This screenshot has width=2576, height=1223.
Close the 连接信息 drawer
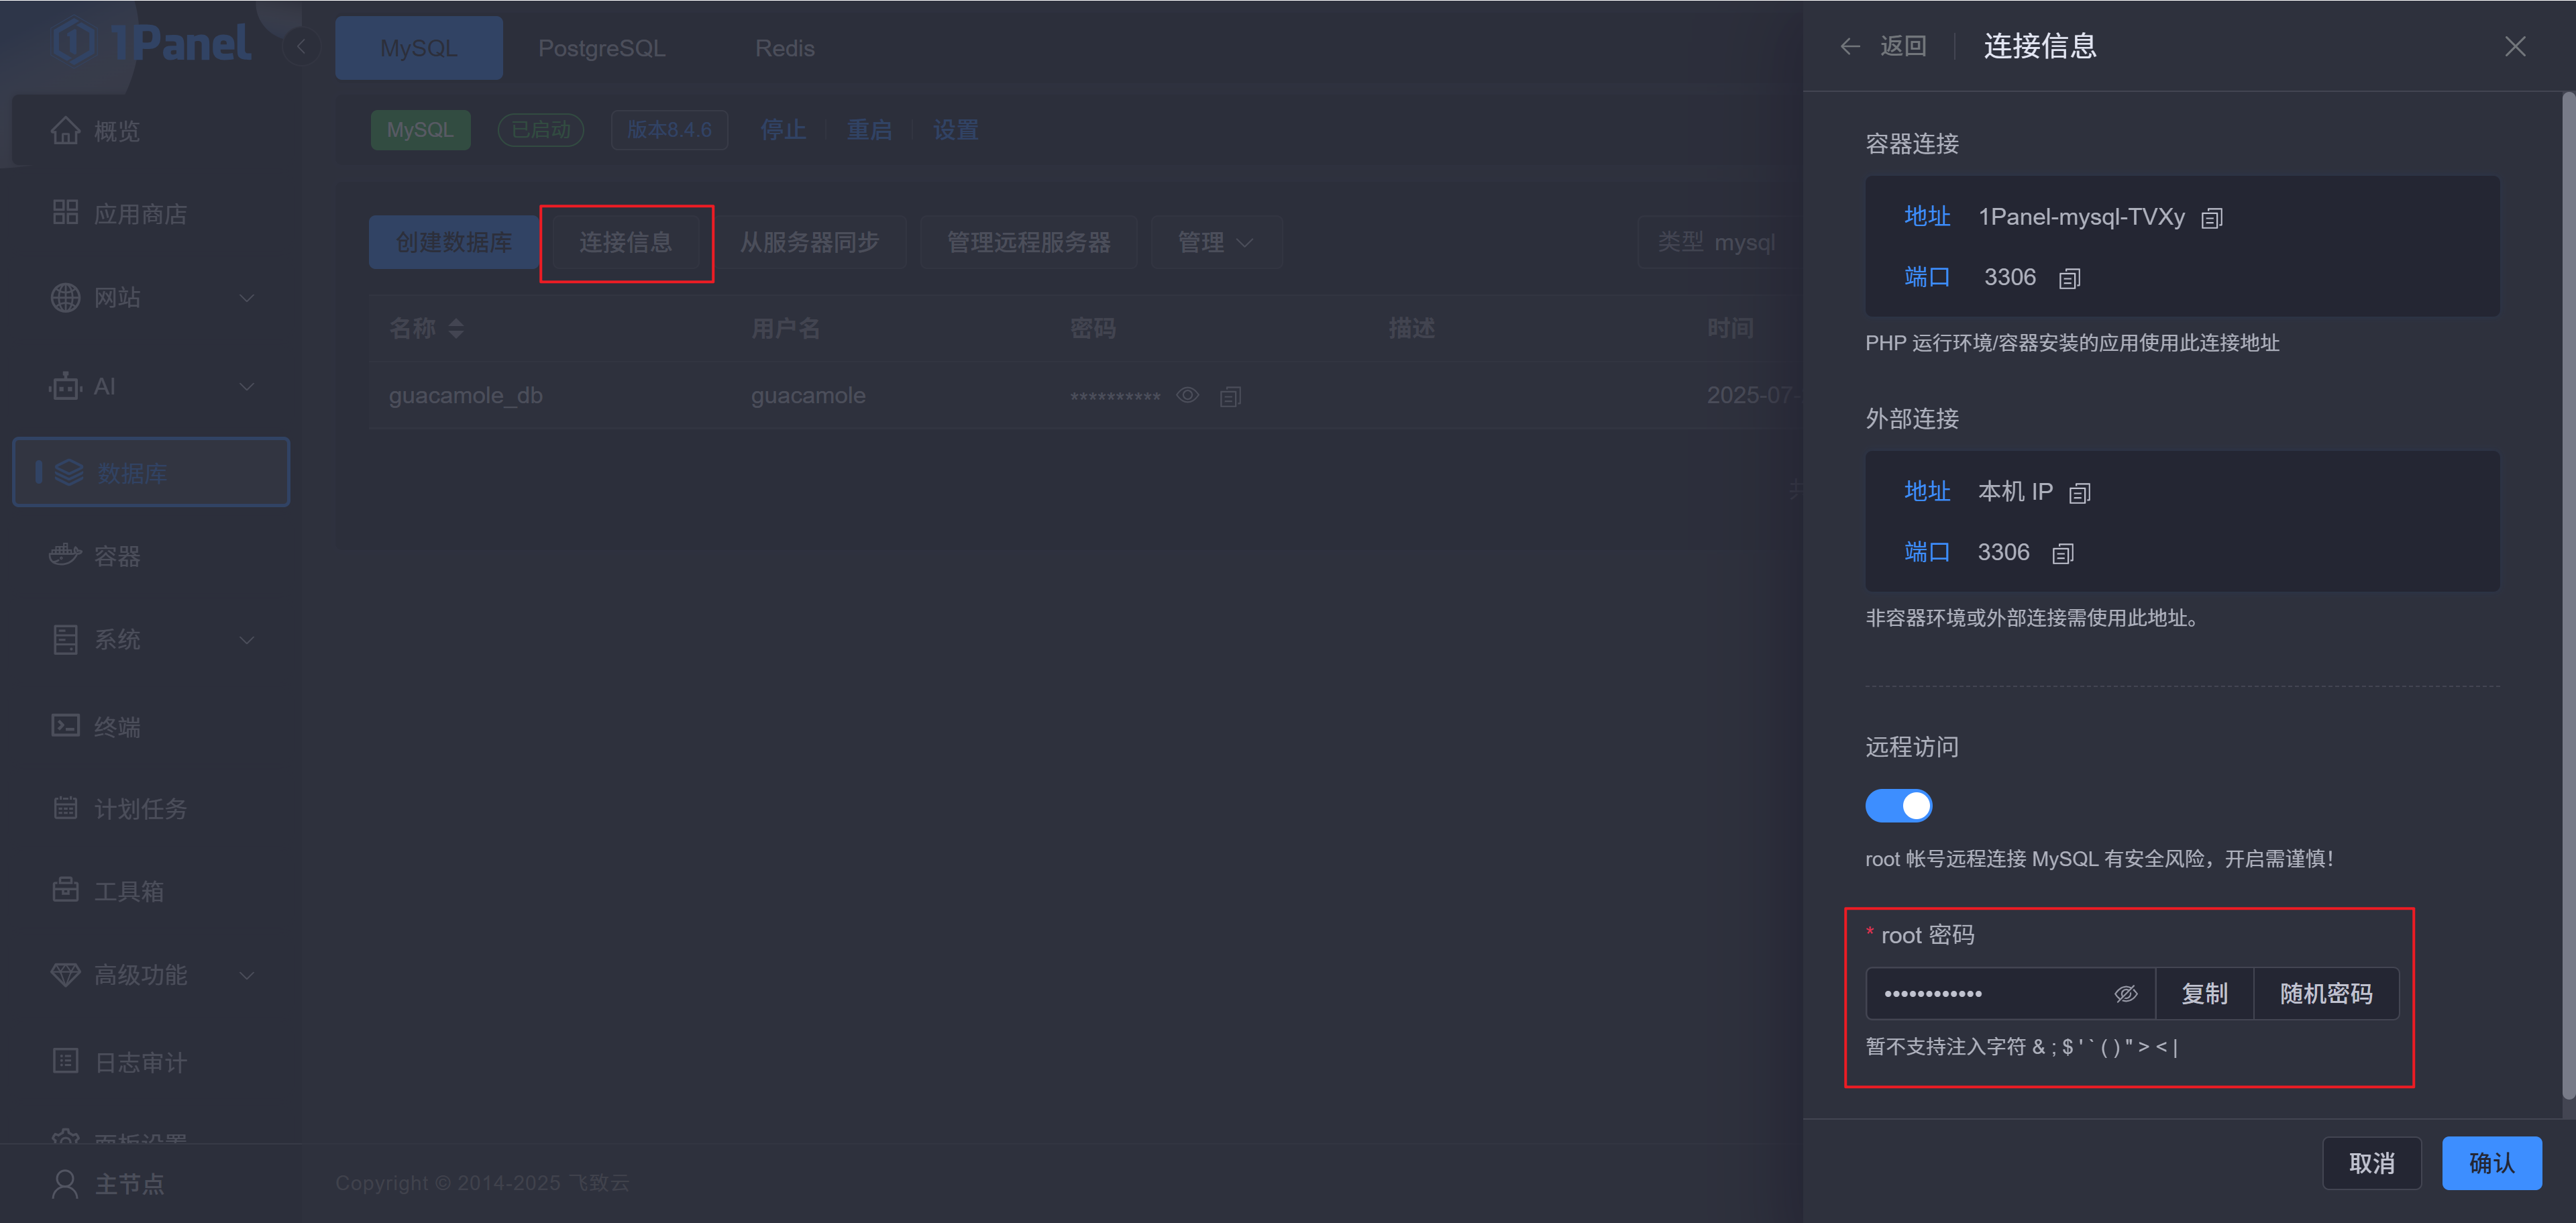coord(2514,46)
